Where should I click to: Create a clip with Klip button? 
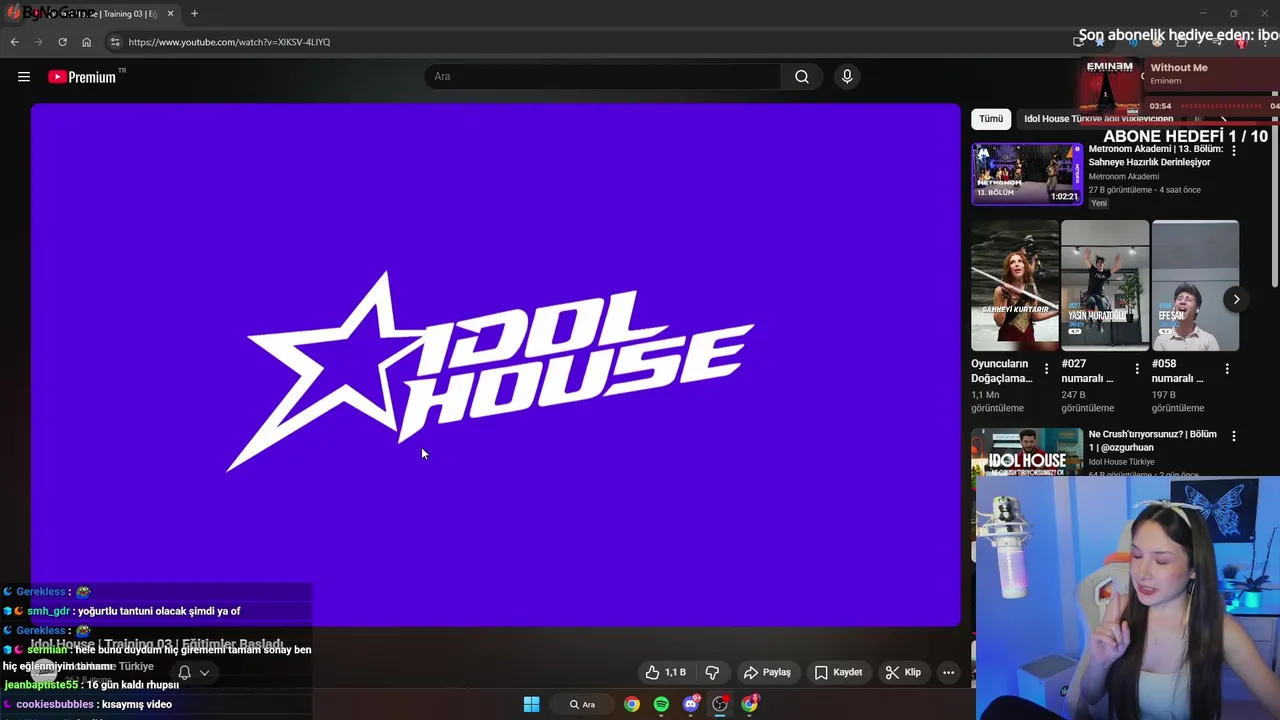[x=903, y=672]
